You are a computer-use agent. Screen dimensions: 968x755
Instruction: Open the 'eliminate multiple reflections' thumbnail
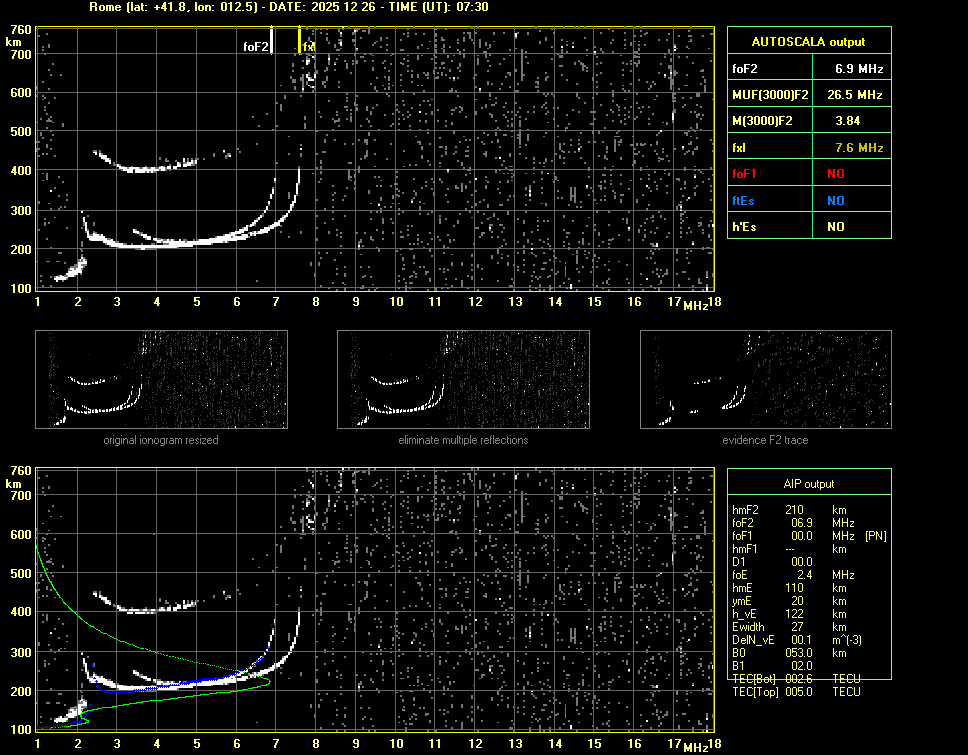click(463, 381)
